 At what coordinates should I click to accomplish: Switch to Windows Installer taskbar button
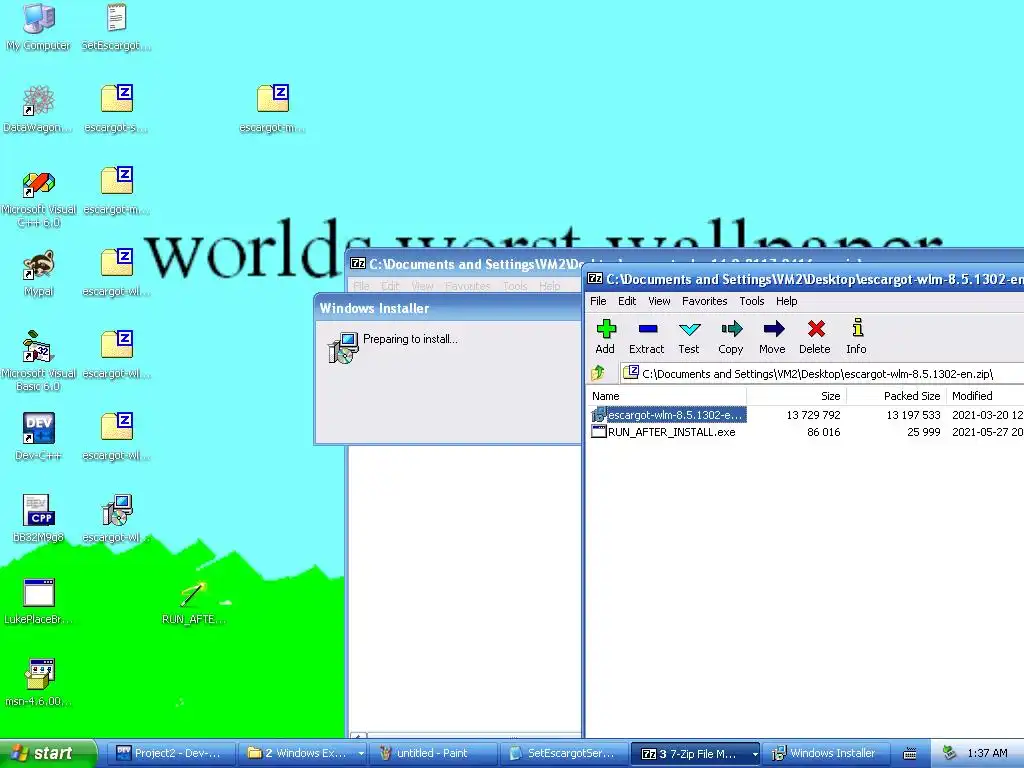826,753
